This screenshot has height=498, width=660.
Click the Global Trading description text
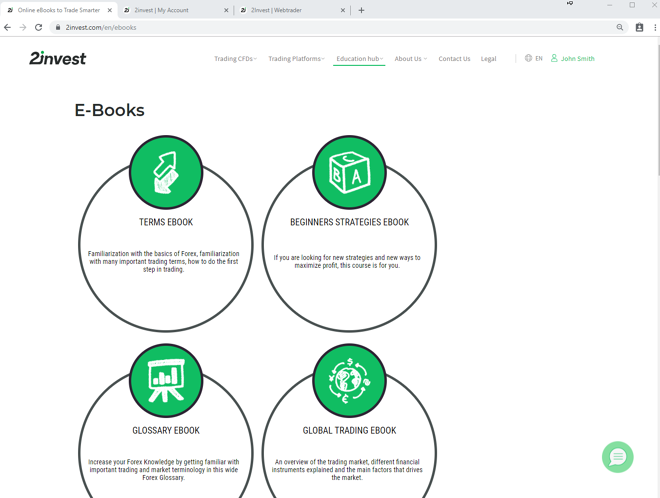coord(347,470)
